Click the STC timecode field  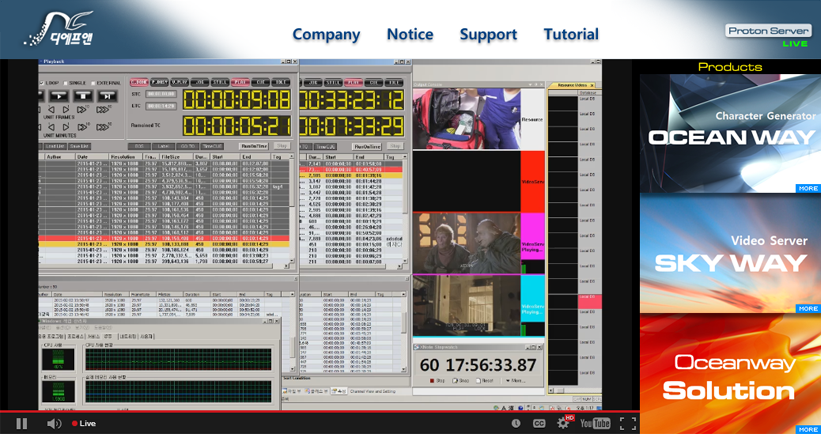pyautogui.click(x=161, y=94)
